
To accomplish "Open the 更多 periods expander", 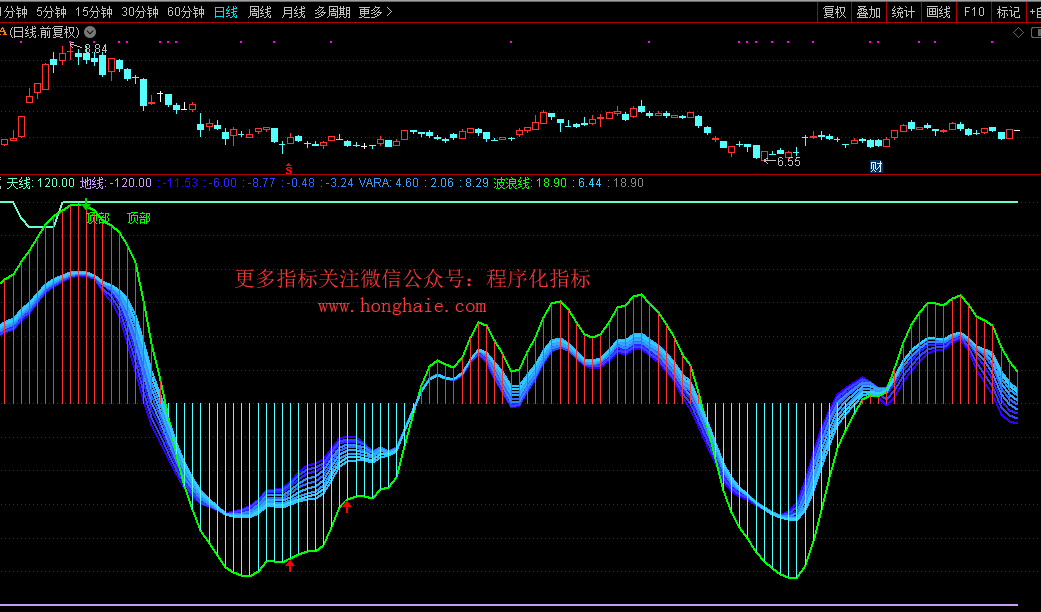I will [x=375, y=12].
